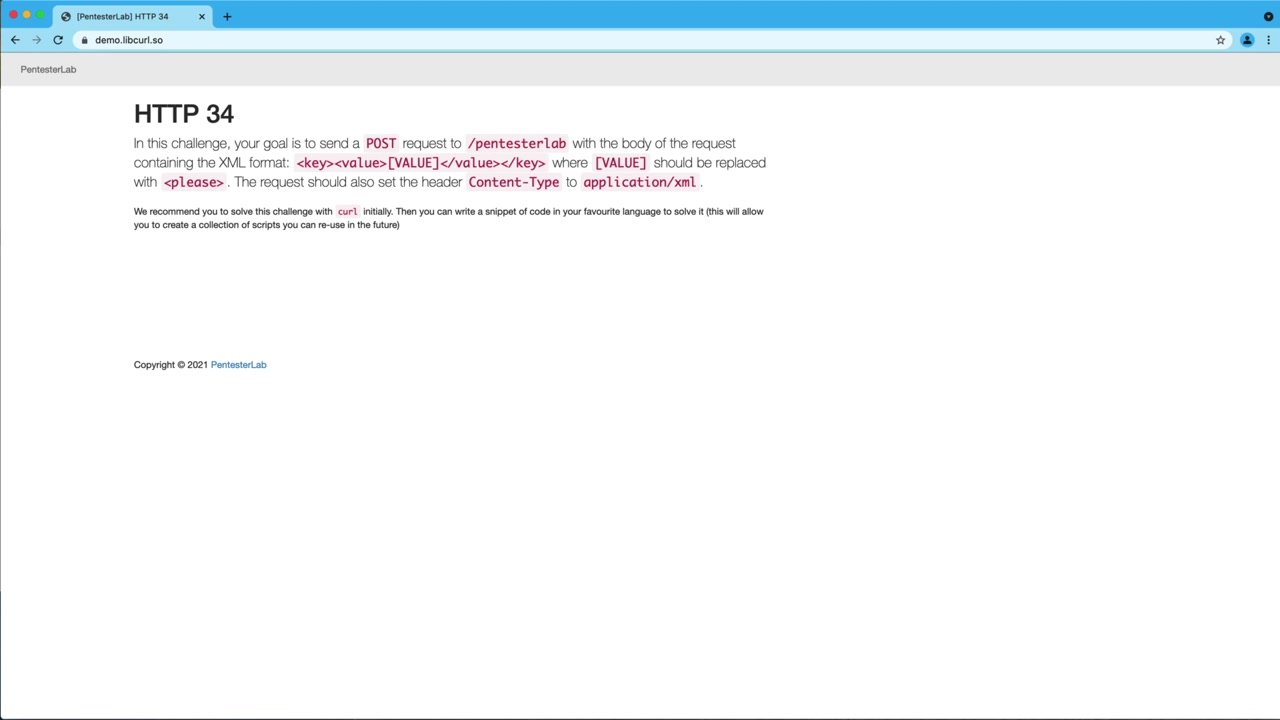1280x720 pixels.
Task: Click the red window close button
Action: point(13,15)
